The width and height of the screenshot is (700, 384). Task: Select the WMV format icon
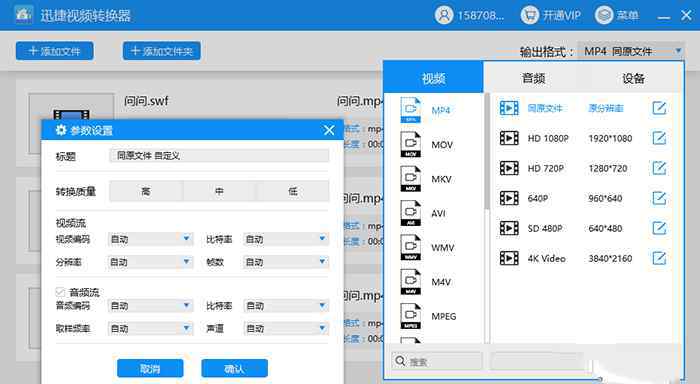(411, 247)
